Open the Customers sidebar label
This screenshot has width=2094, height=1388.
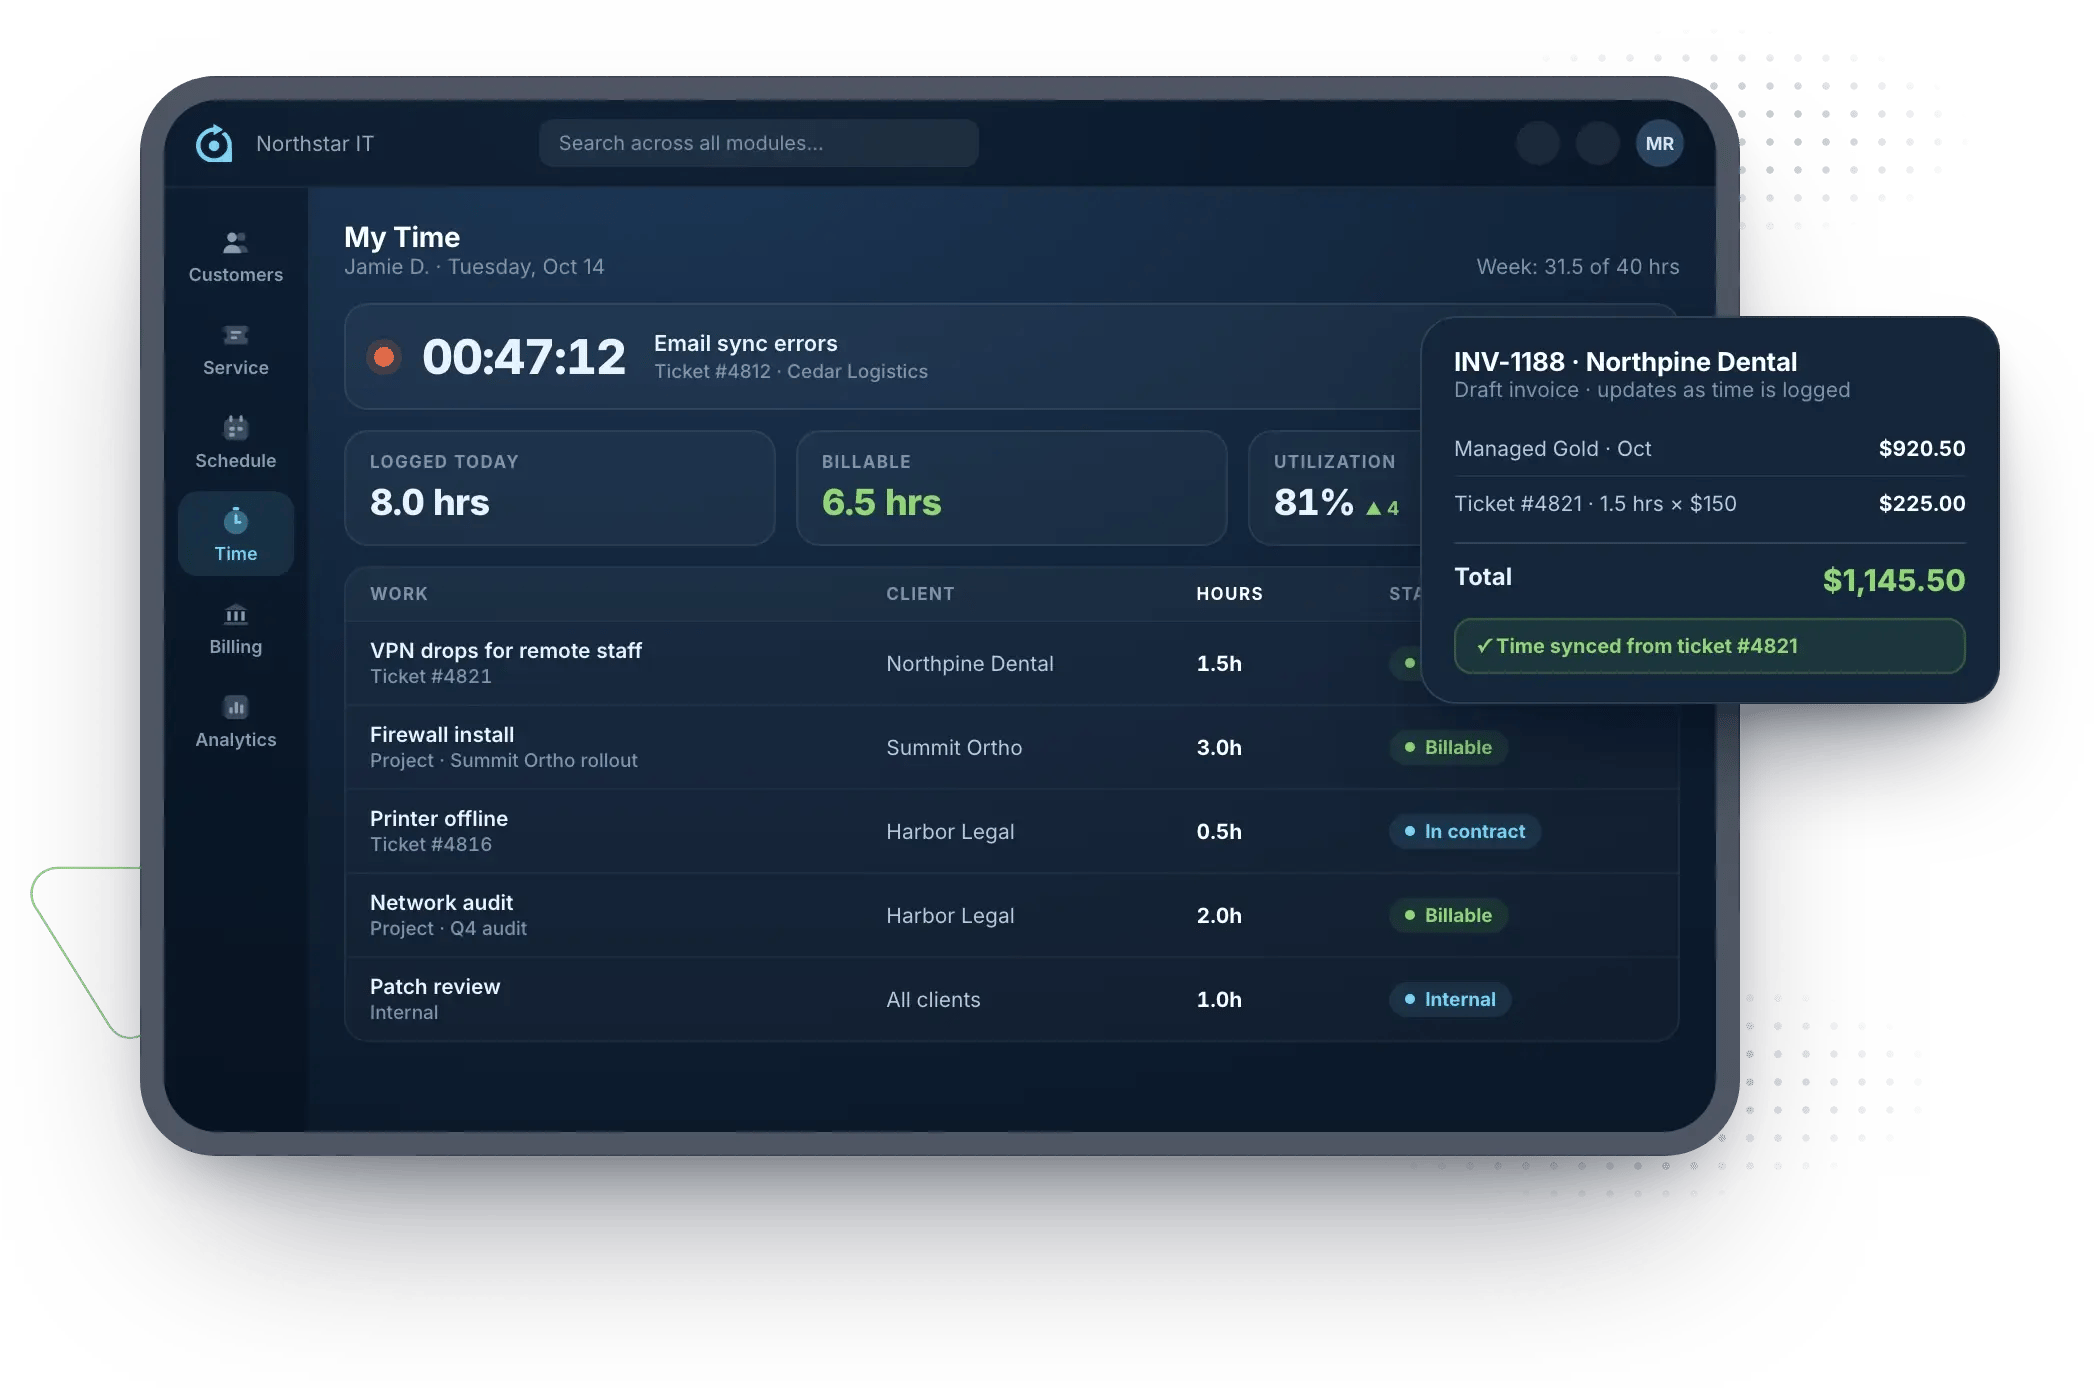(236, 274)
